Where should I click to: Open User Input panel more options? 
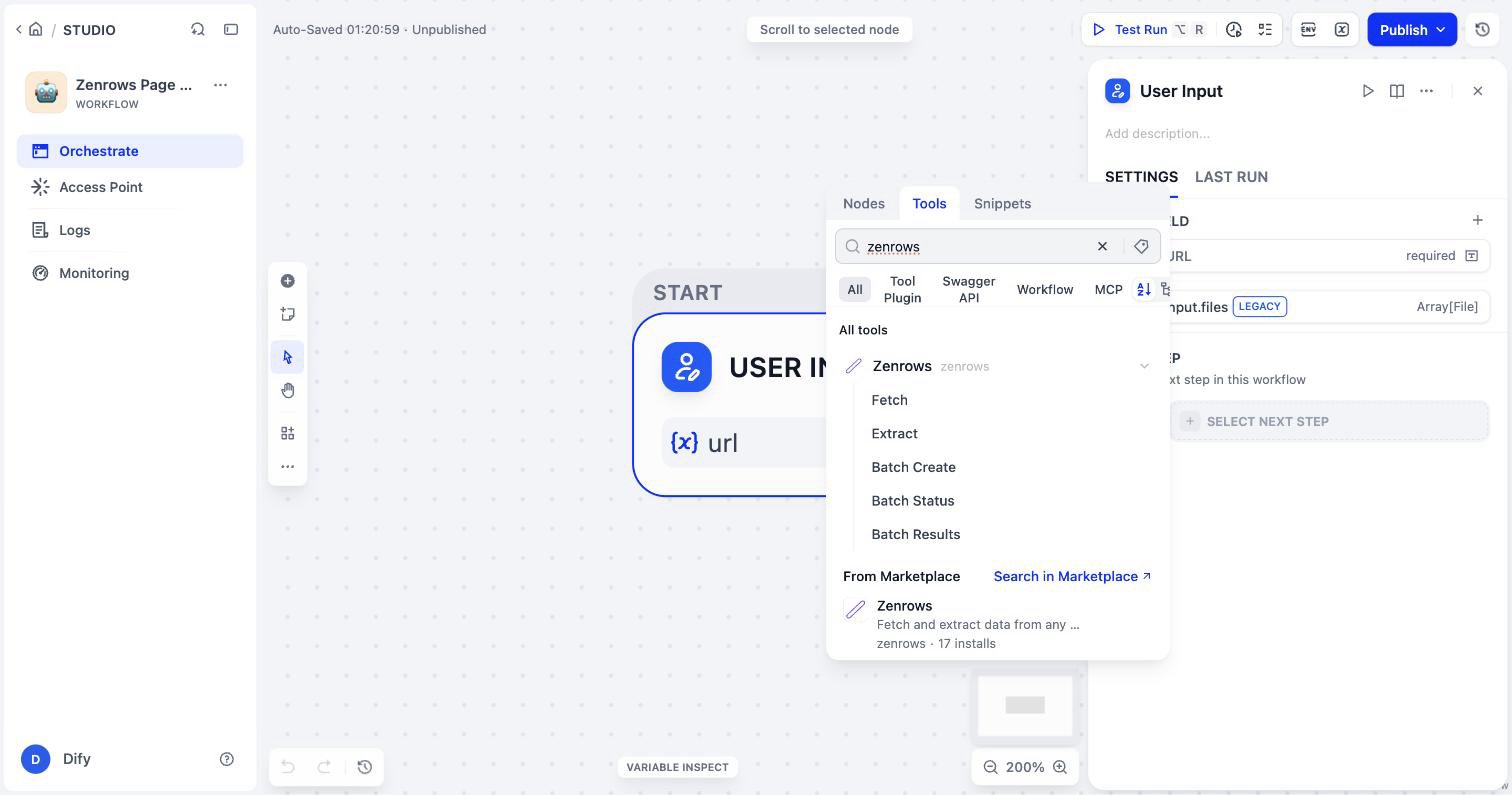1427,91
